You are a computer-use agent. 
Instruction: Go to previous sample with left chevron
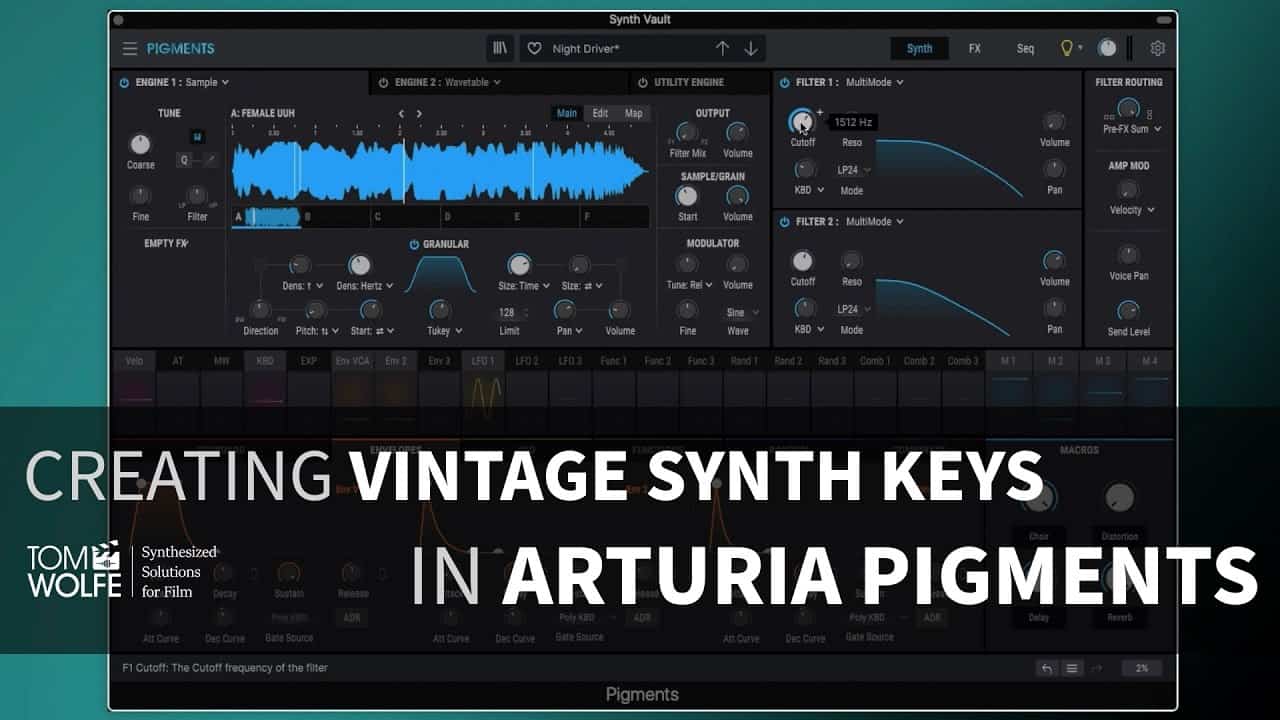(401, 113)
